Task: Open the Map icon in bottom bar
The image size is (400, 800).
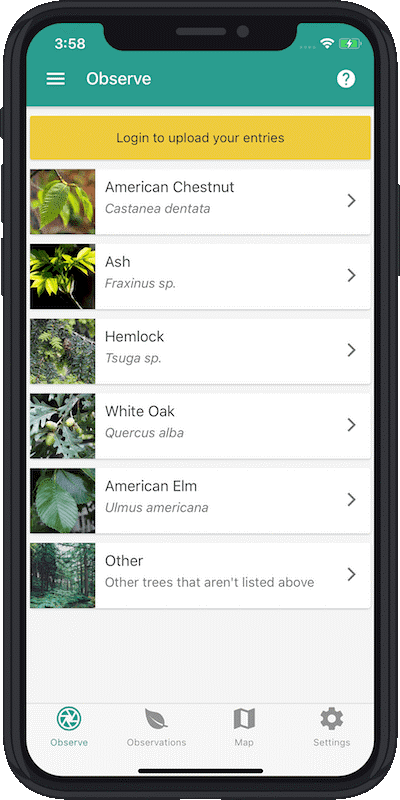Action: tap(244, 718)
